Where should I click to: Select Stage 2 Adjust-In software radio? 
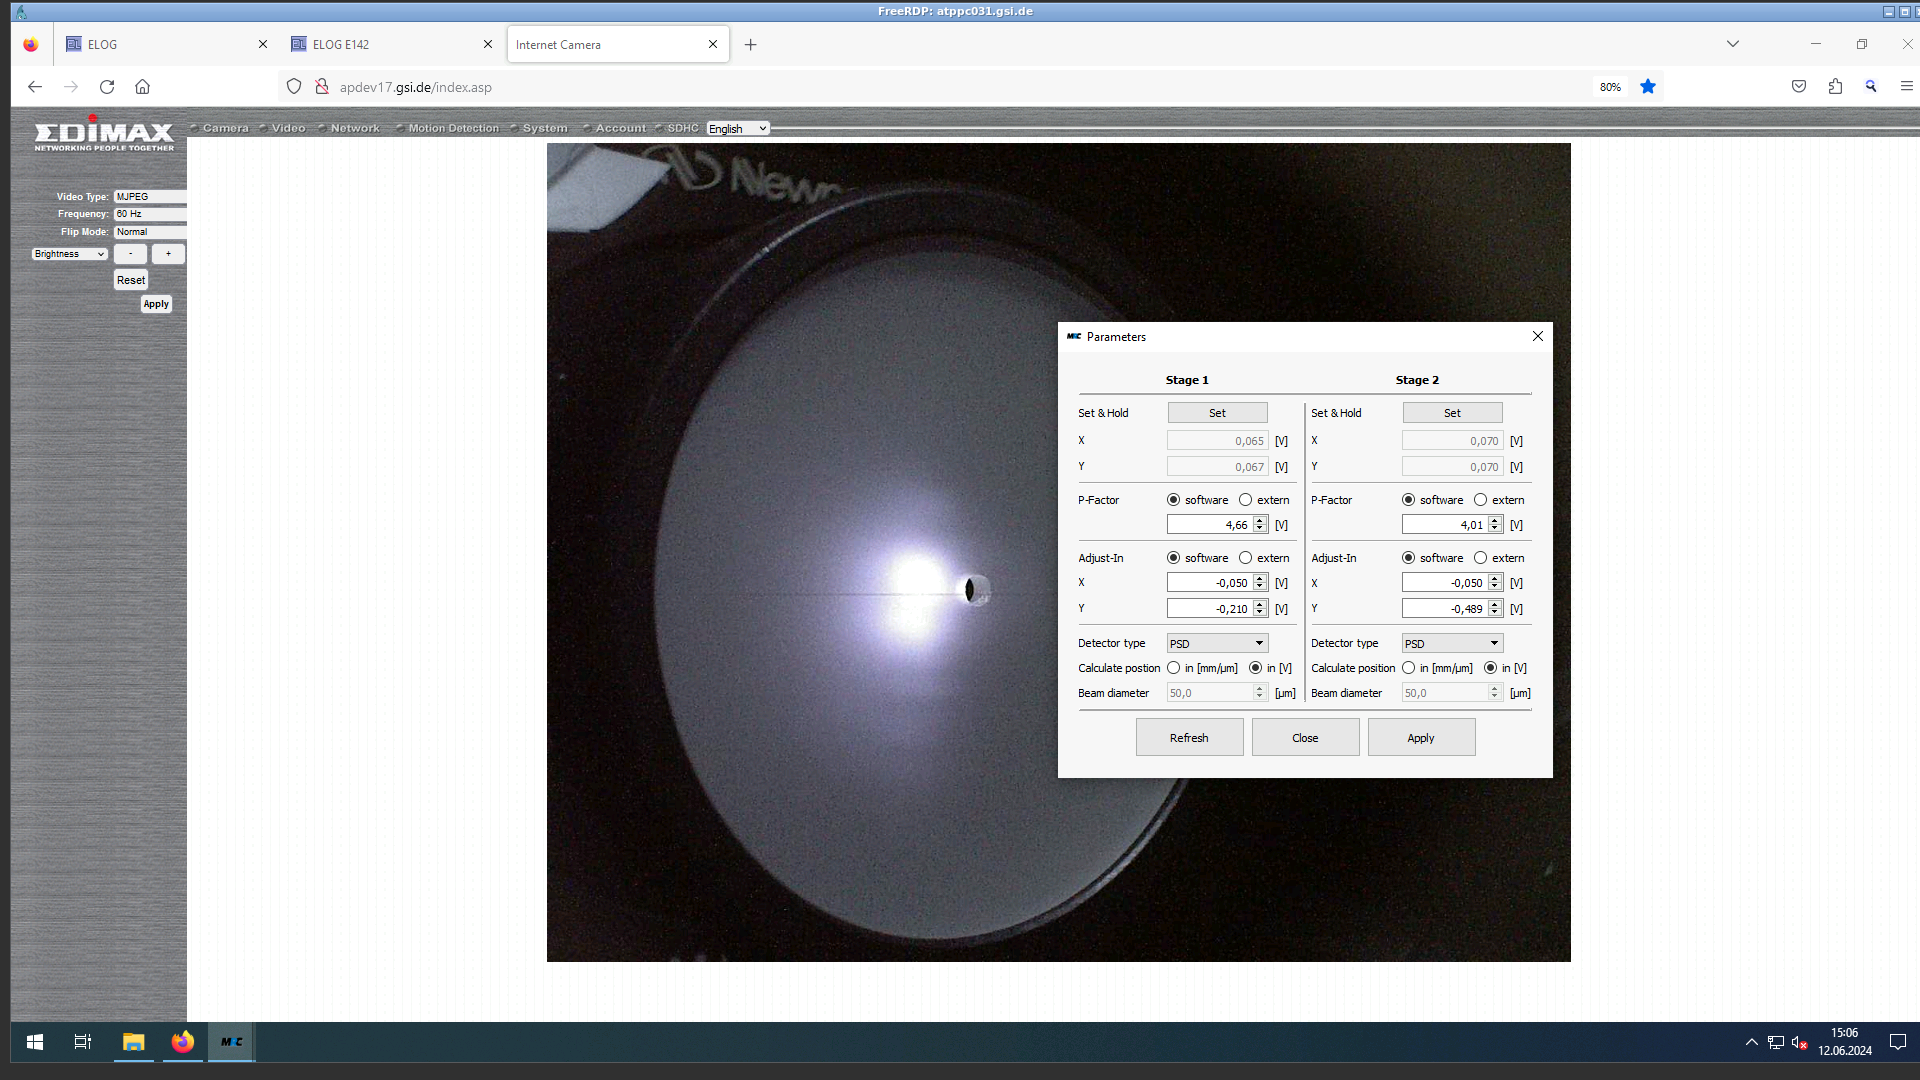click(x=1409, y=558)
